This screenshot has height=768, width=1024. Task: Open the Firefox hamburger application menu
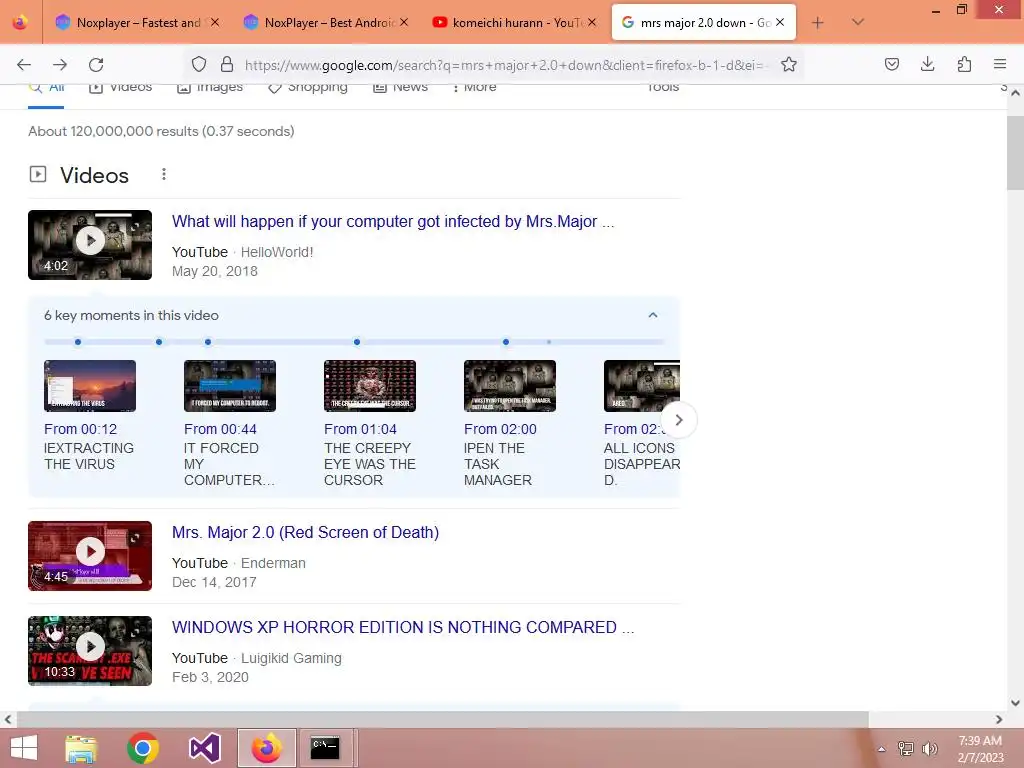tap(1000, 64)
